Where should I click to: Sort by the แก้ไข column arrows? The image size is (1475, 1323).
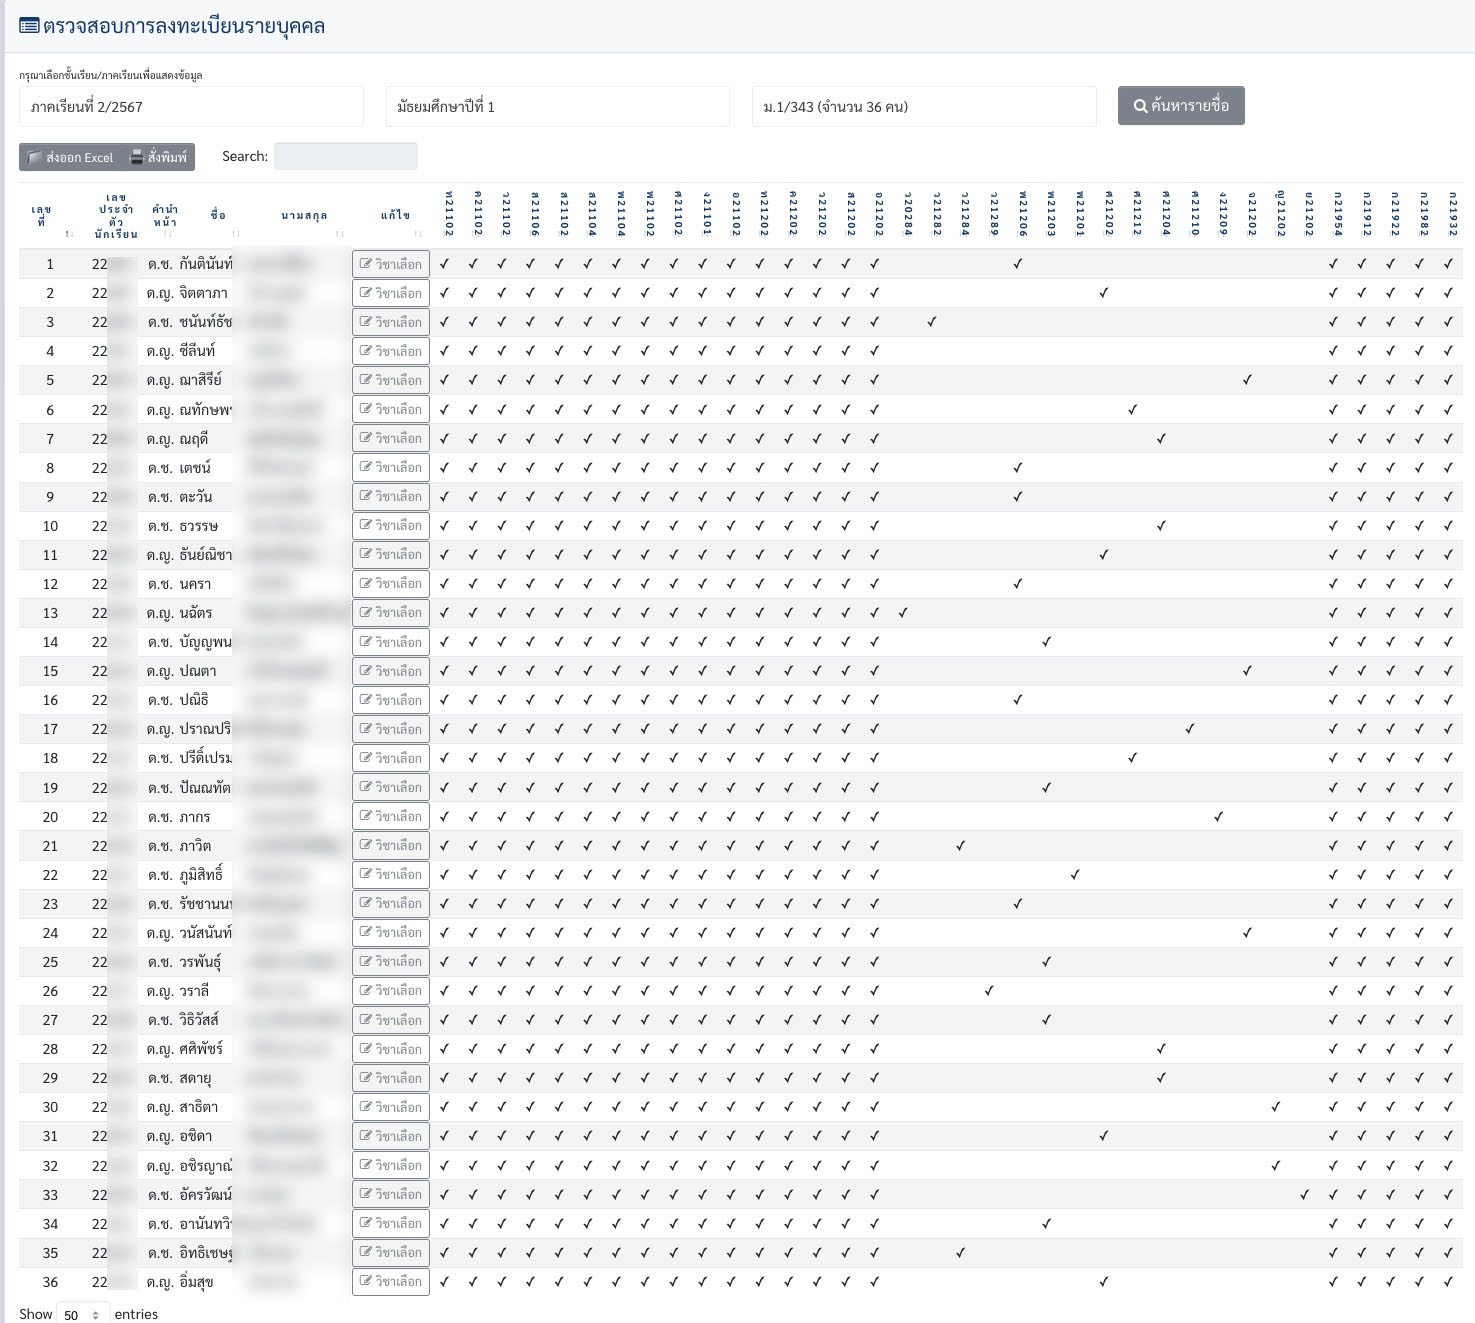tap(418, 234)
